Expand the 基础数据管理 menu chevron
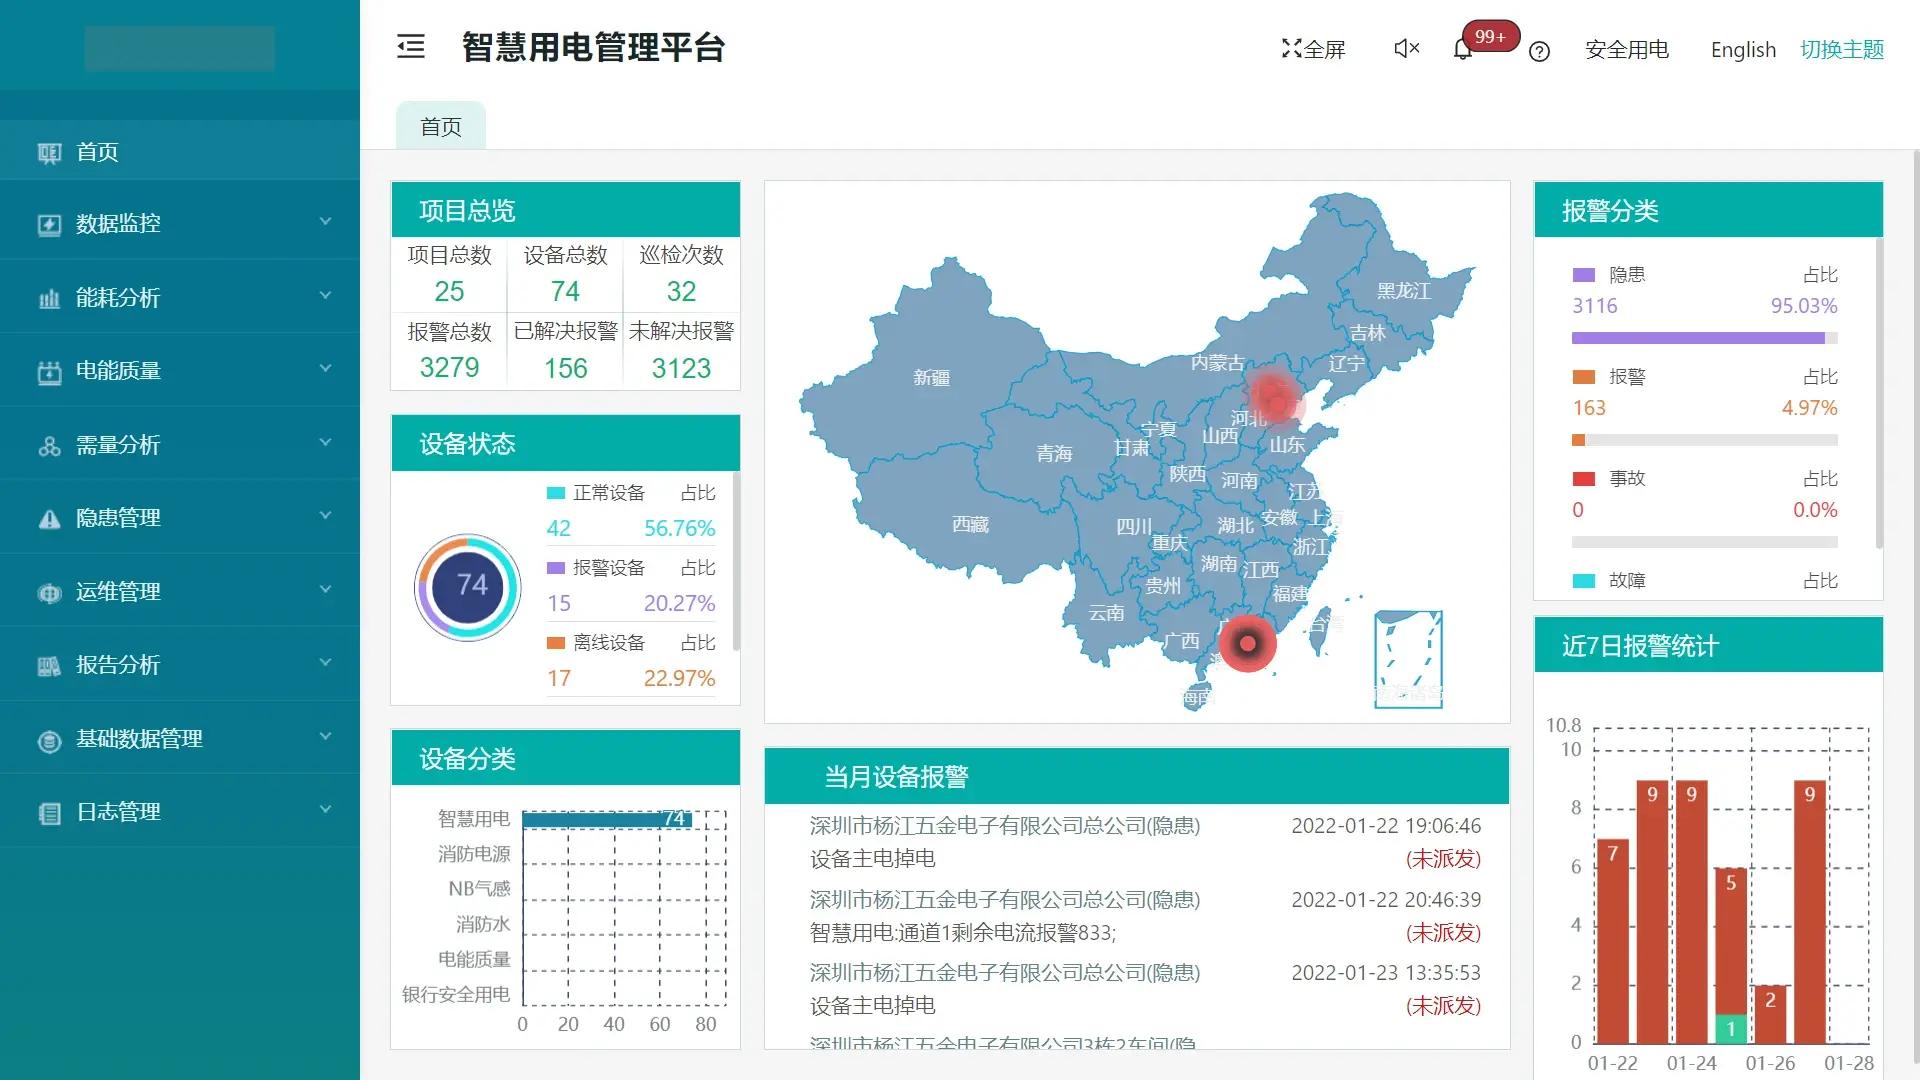The image size is (1920, 1080). 325,737
